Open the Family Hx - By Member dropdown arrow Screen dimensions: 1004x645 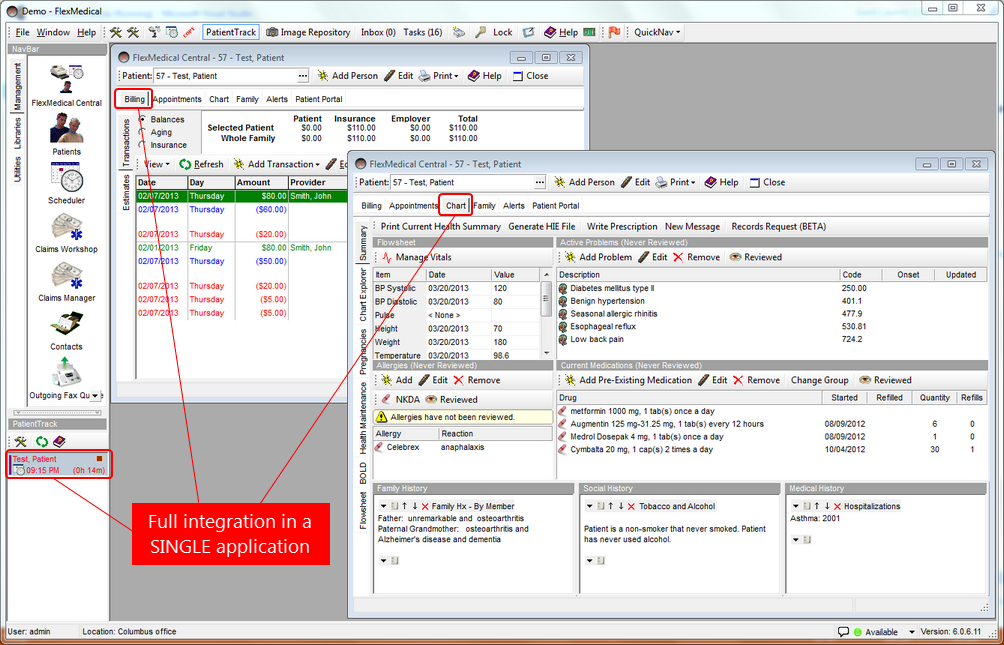(383, 507)
